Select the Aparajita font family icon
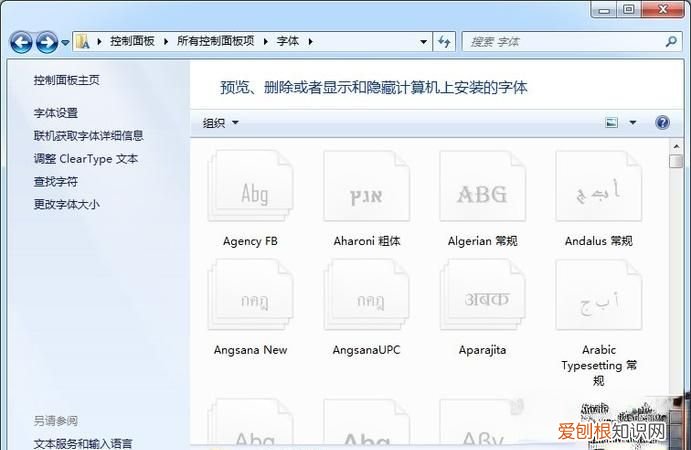691x450 pixels. point(483,294)
